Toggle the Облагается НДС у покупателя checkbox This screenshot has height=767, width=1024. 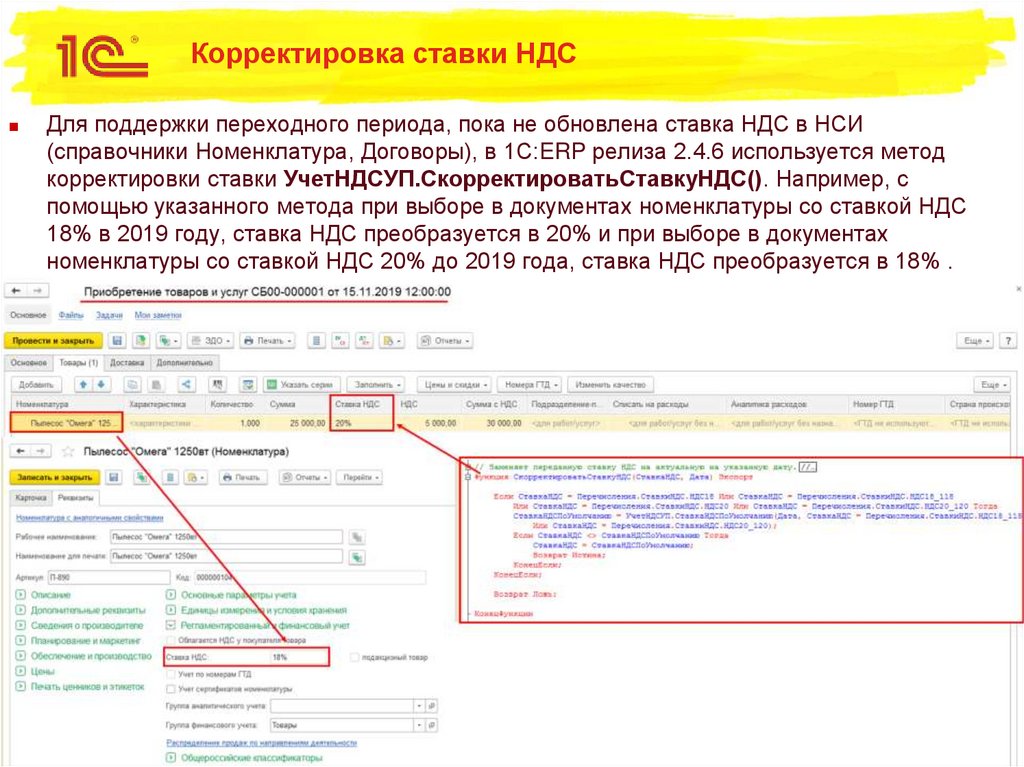pos(171,640)
